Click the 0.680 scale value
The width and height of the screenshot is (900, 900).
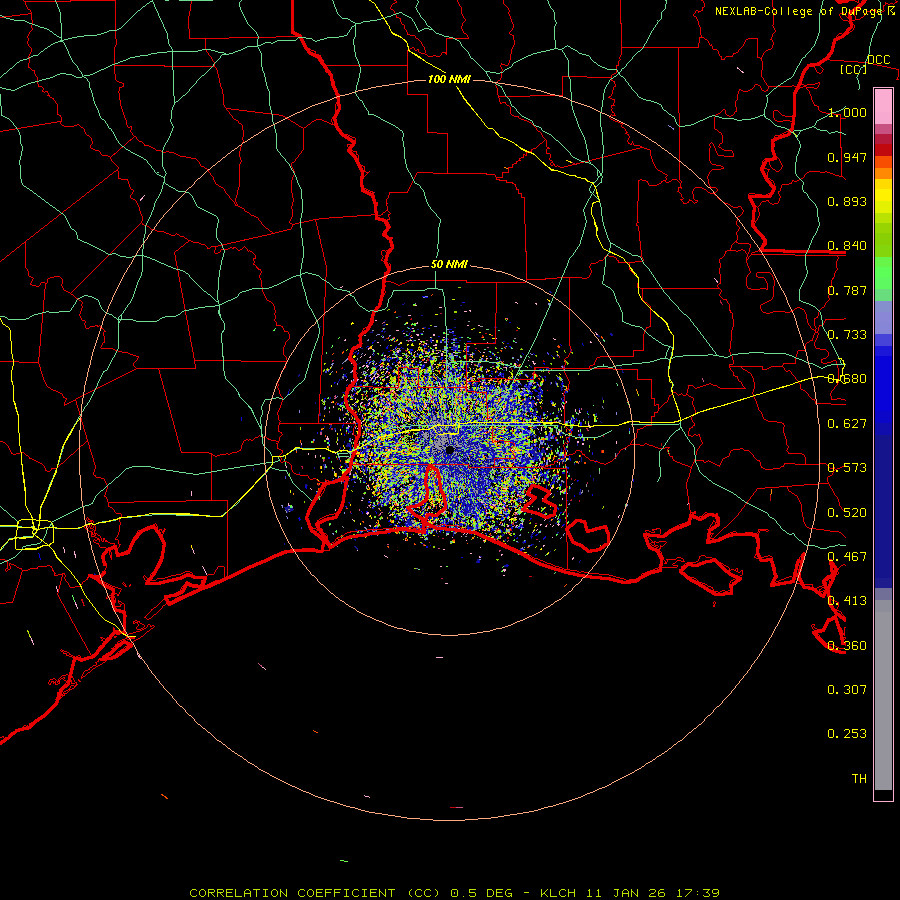847,379
